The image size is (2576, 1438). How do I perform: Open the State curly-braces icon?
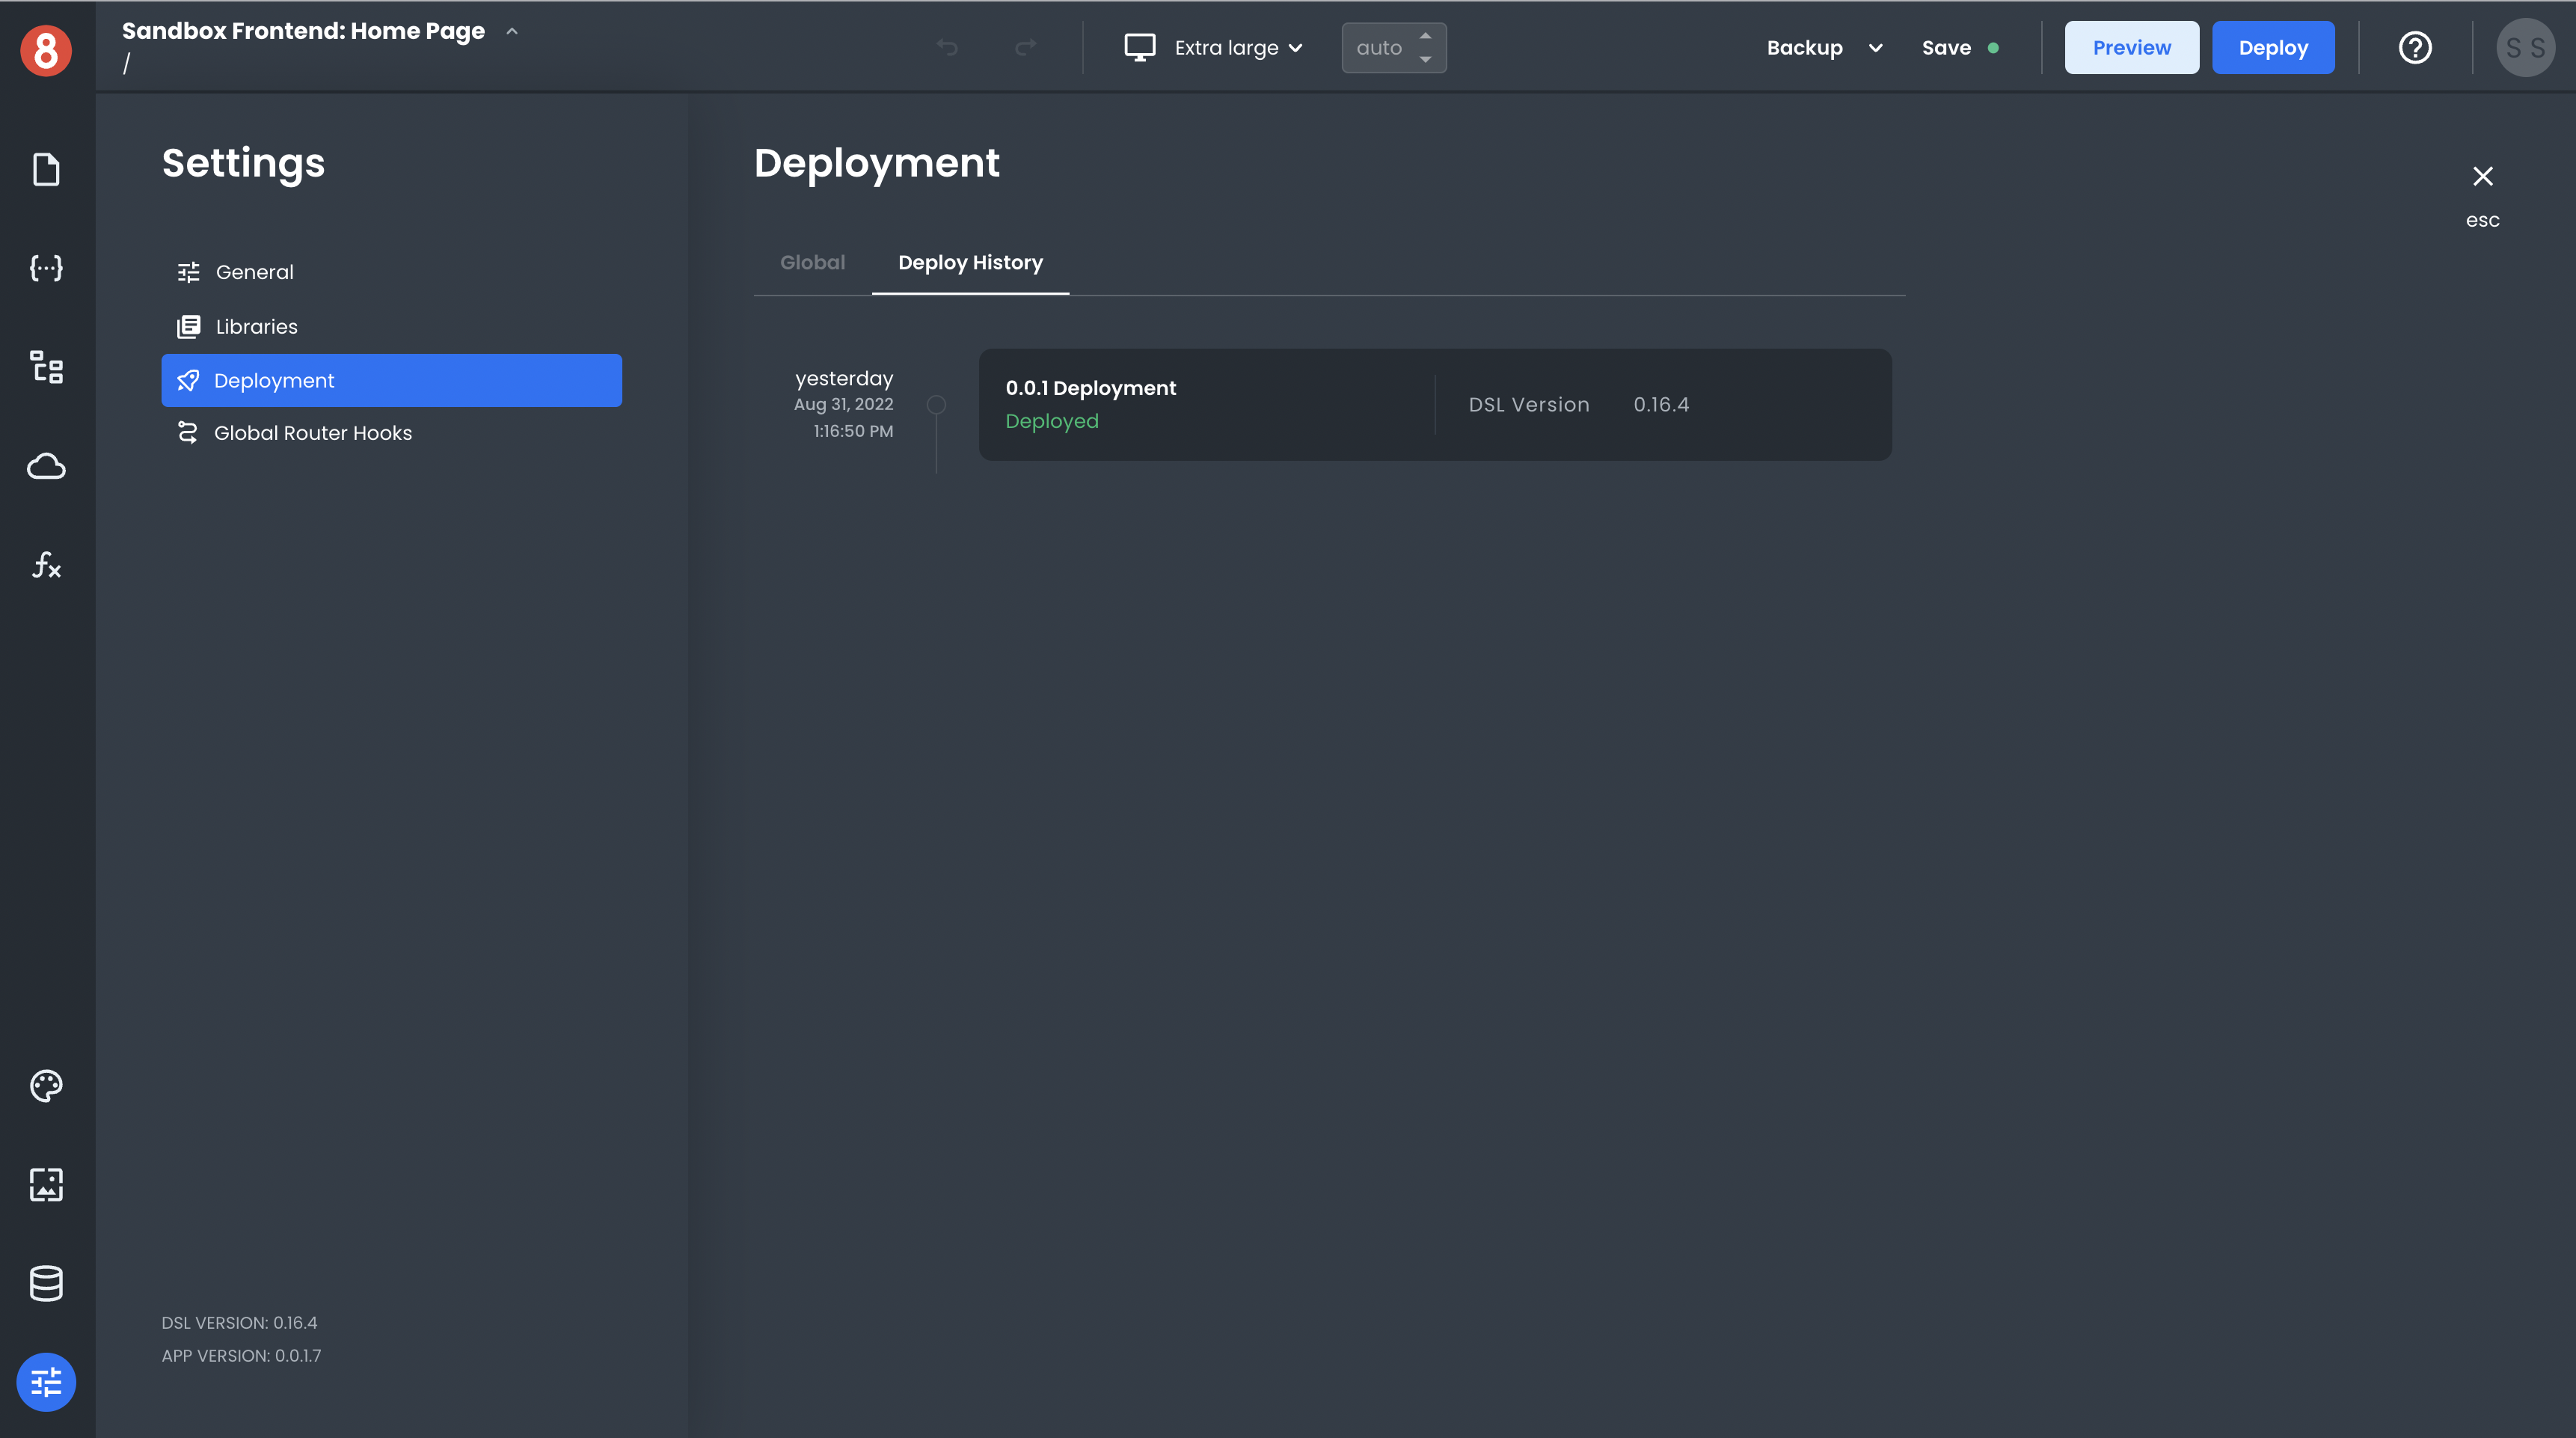point(46,268)
